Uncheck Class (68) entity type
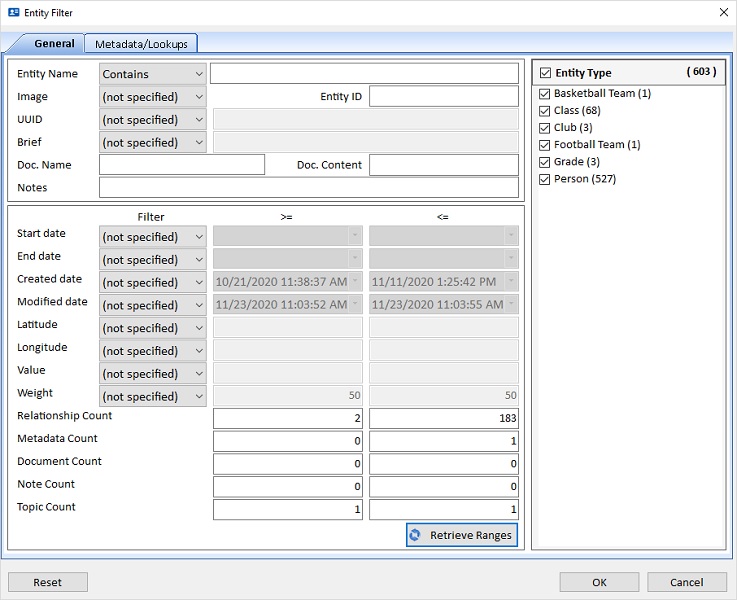 point(544,111)
